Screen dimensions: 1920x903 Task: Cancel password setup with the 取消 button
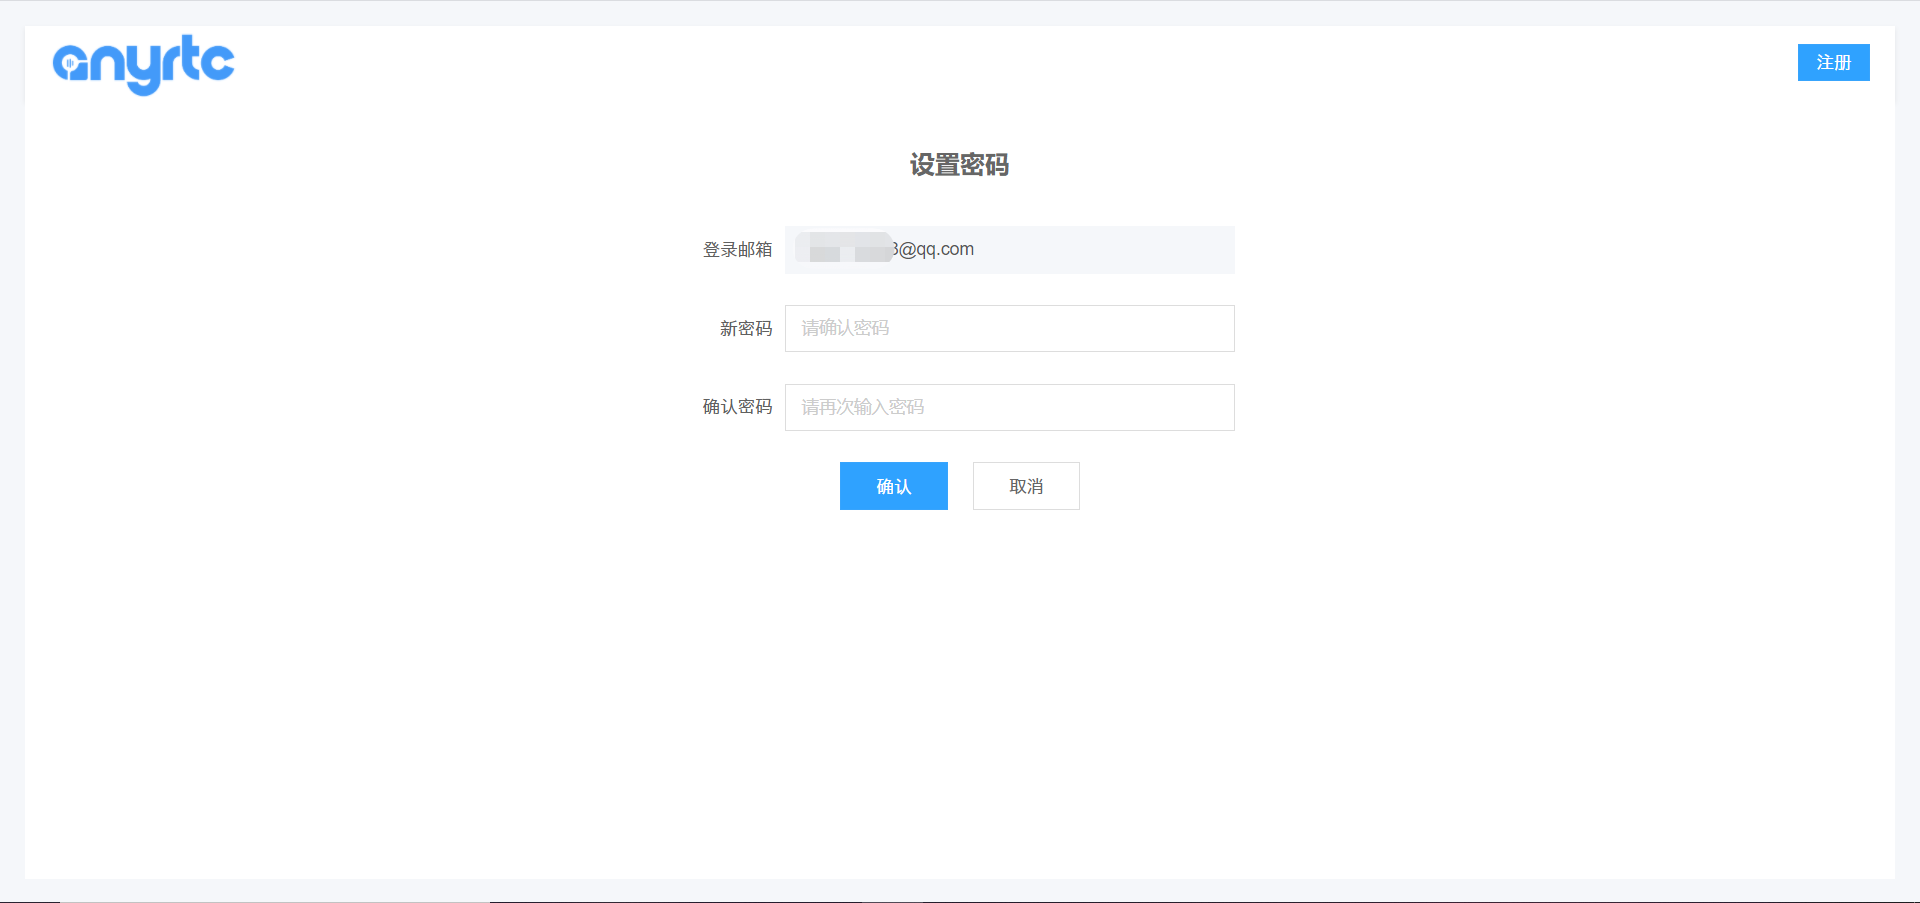point(1026,486)
